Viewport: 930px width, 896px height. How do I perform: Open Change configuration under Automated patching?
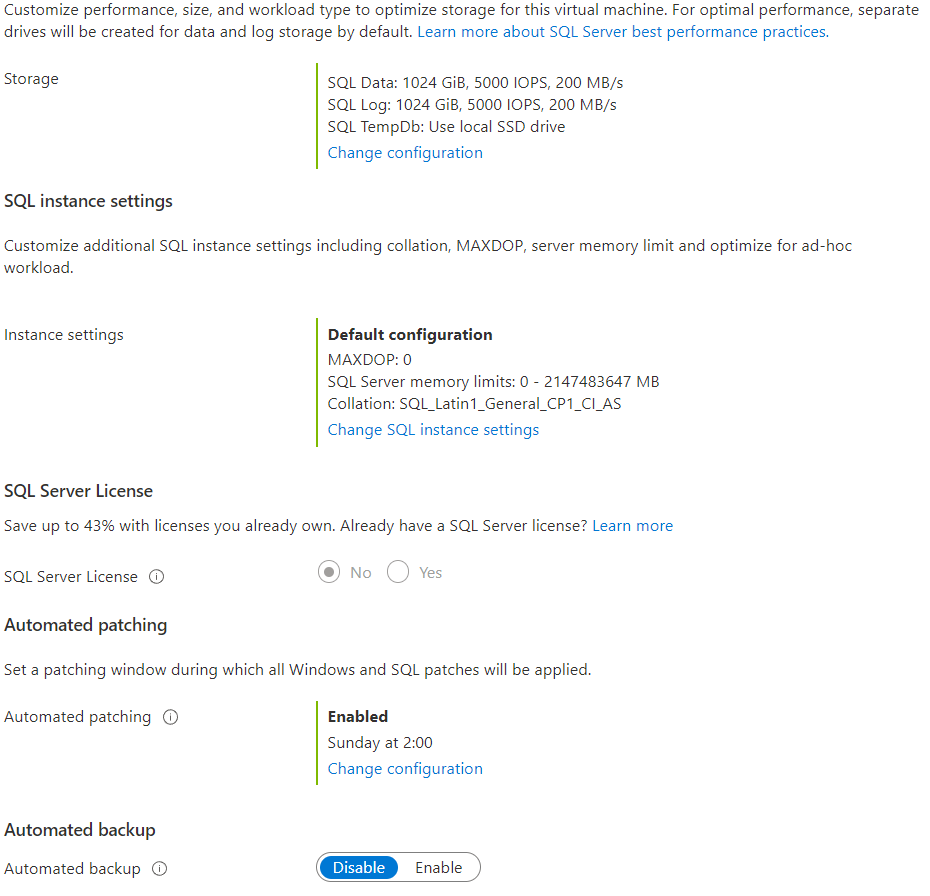tap(405, 769)
